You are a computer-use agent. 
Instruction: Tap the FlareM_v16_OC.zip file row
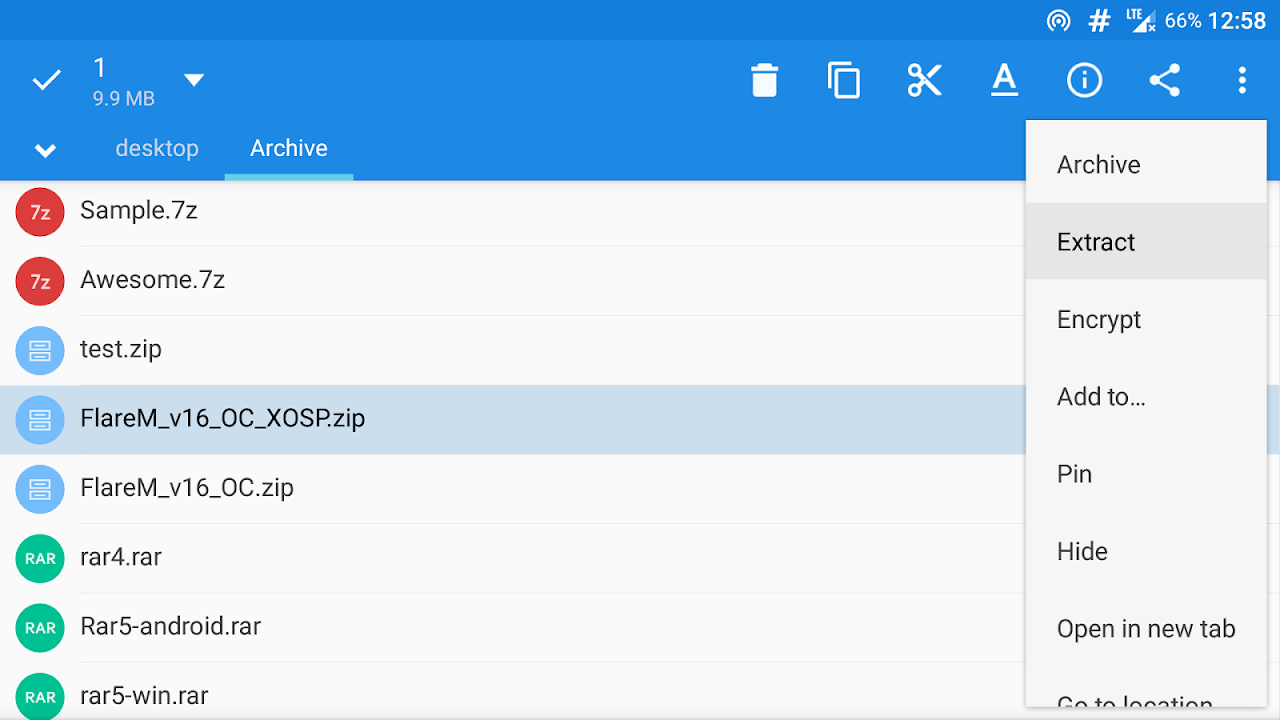[x=500, y=488]
